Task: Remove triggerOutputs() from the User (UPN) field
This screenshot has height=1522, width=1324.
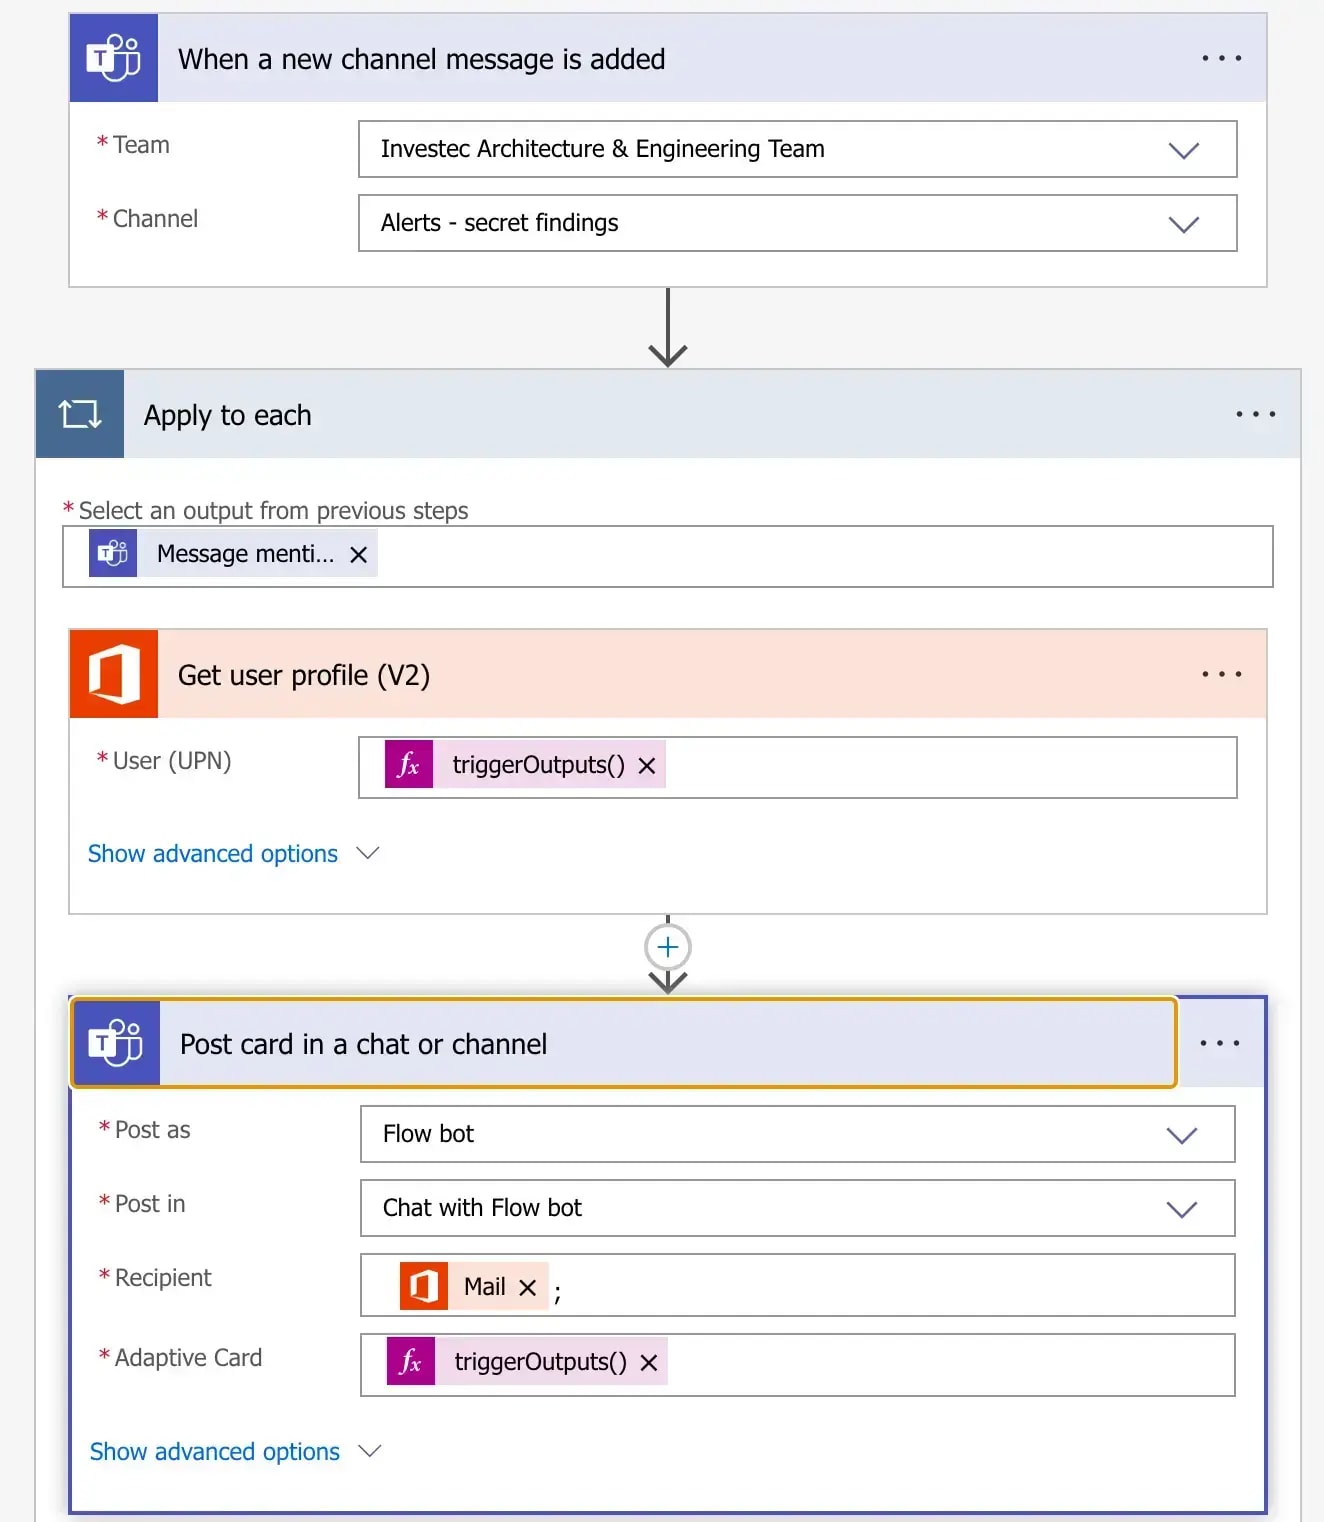Action: coord(647,766)
